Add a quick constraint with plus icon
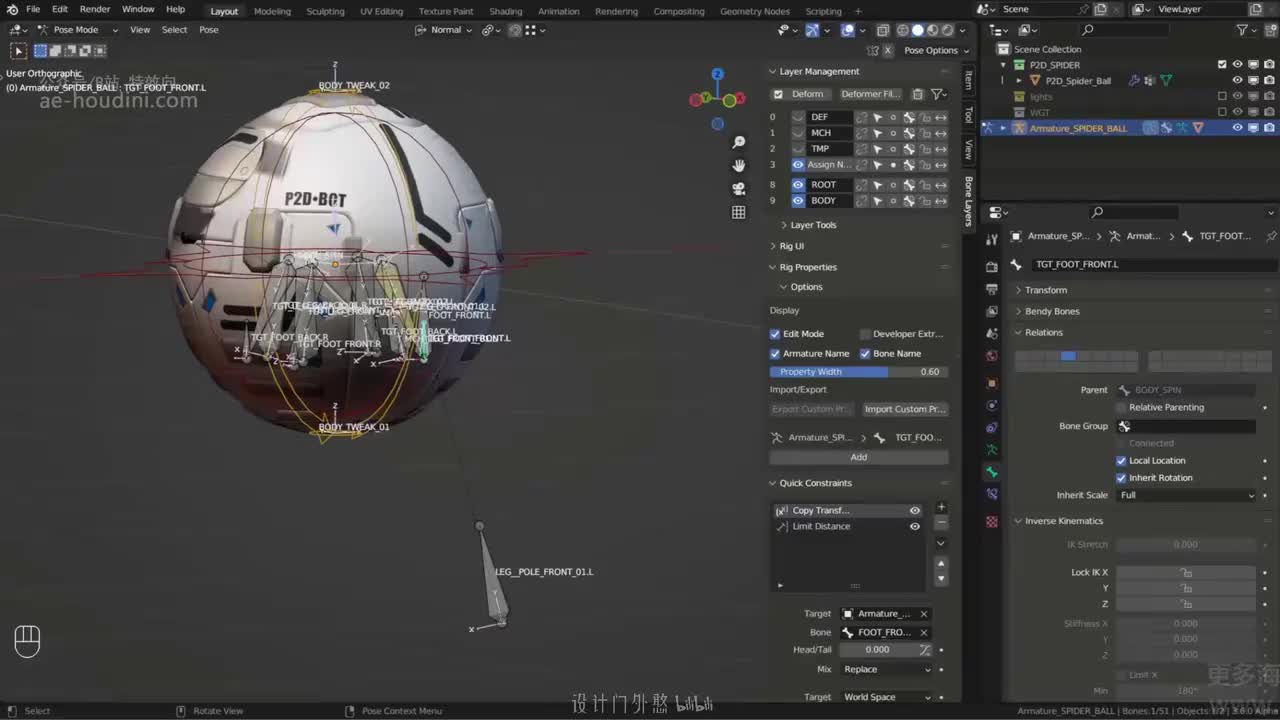Screen dimensions: 1280x720 (x=941, y=507)
